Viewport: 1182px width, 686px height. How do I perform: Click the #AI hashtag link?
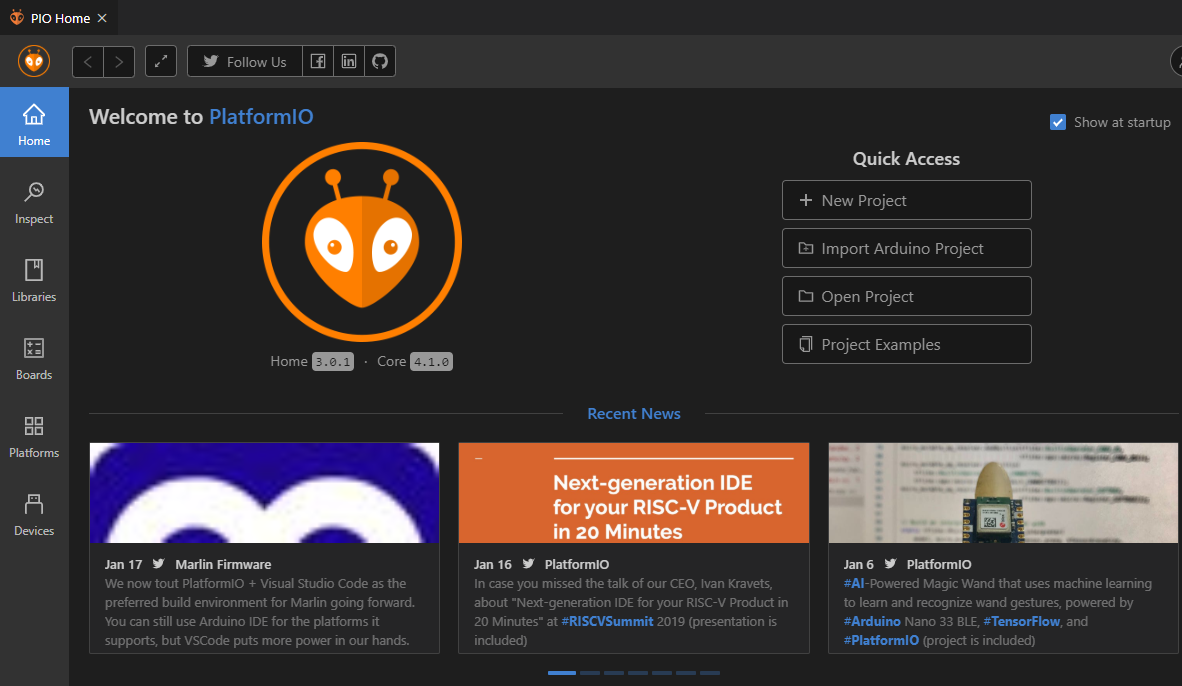tap(854, 583)
